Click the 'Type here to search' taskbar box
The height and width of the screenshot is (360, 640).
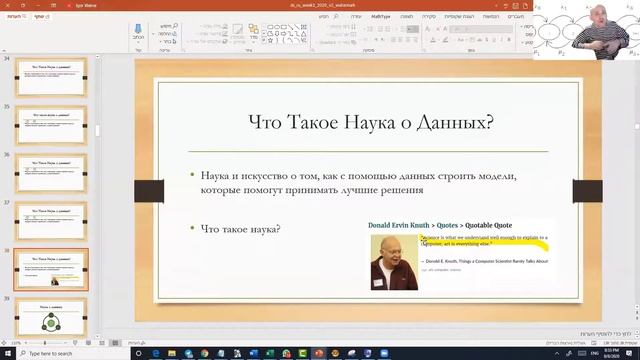click(73, 353)
